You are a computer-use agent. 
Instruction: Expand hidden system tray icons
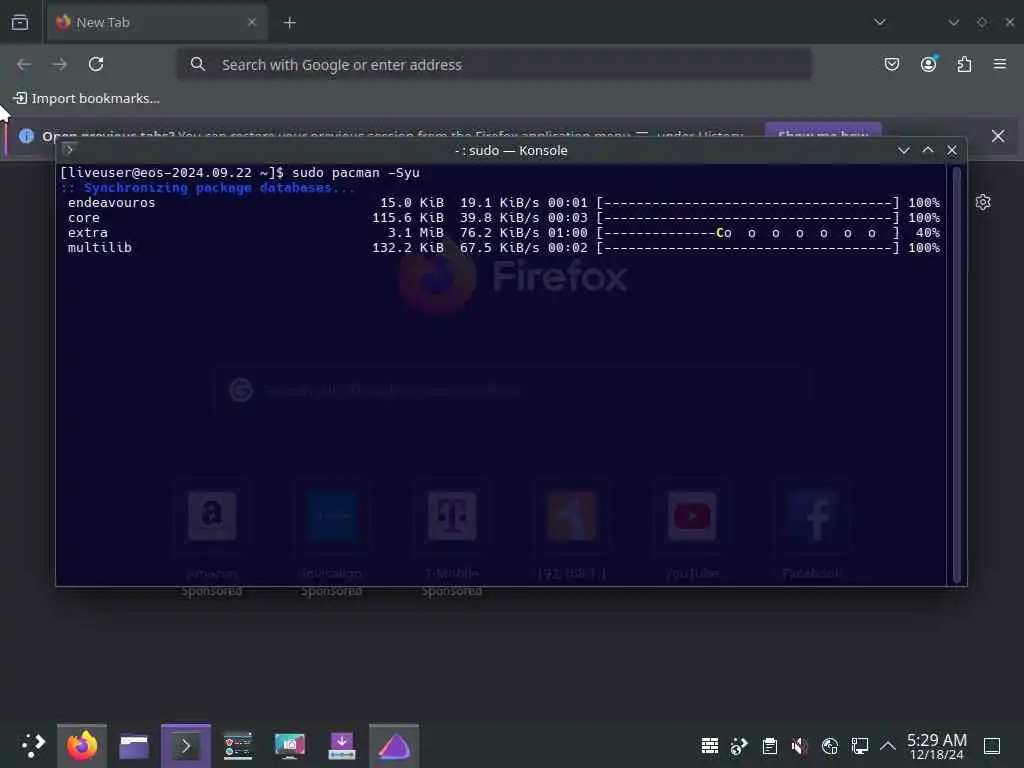(x=888, y=745)
